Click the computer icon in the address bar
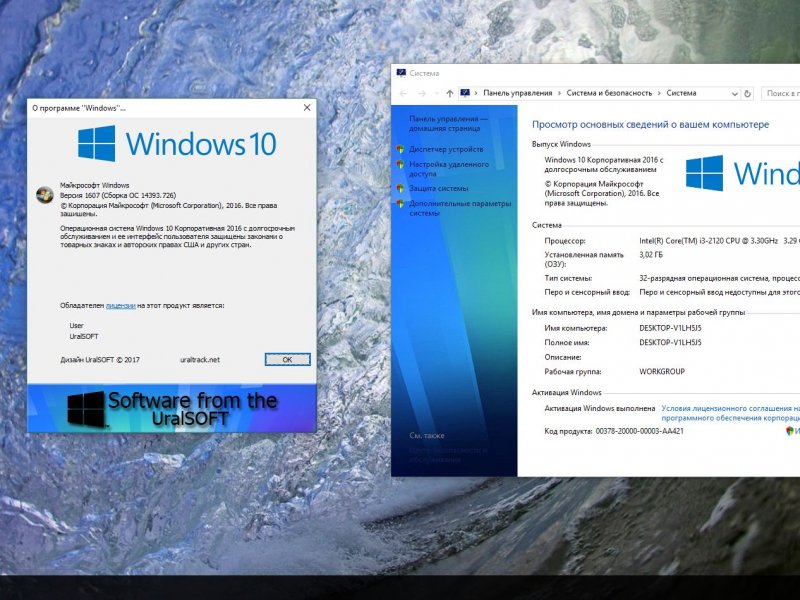Image resolution: width=800 pixels, height=600 pixels. (x=465, y=93)
